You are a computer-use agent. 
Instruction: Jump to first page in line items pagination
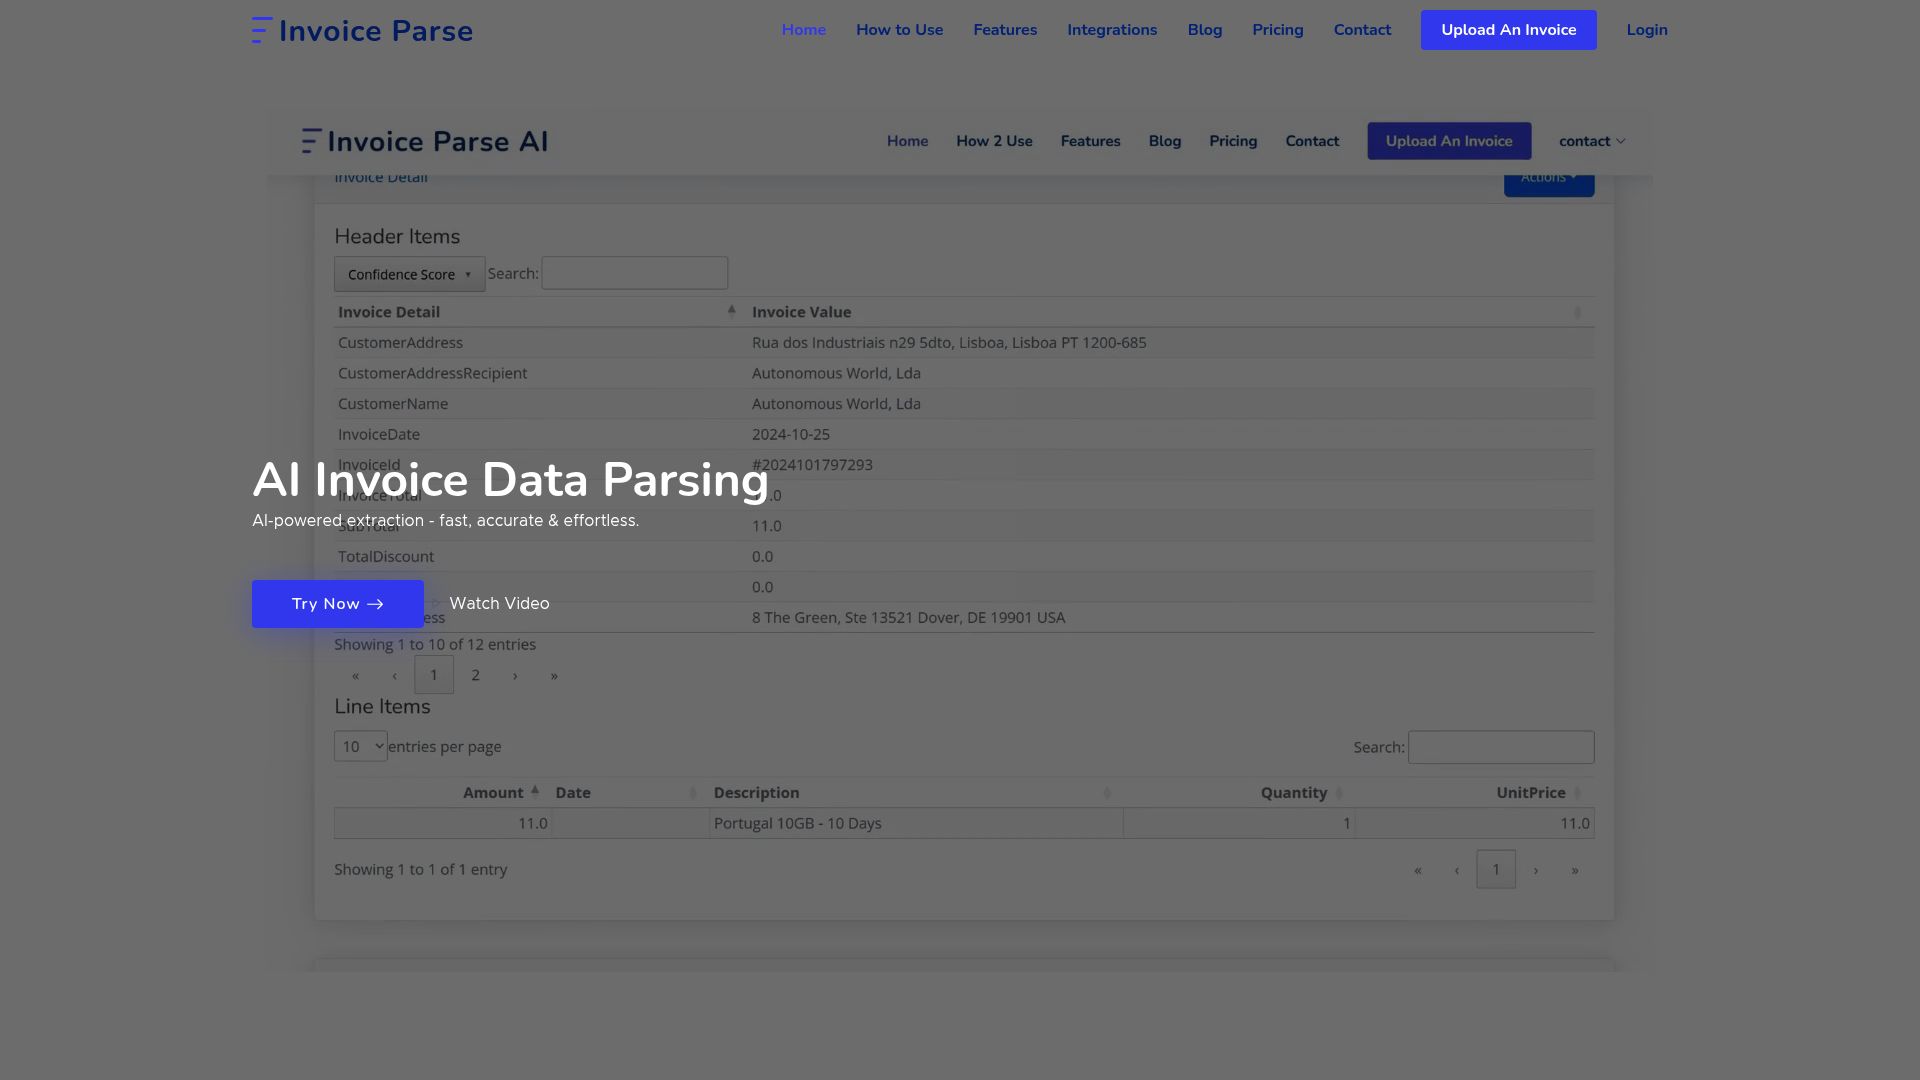point(1418,870)
